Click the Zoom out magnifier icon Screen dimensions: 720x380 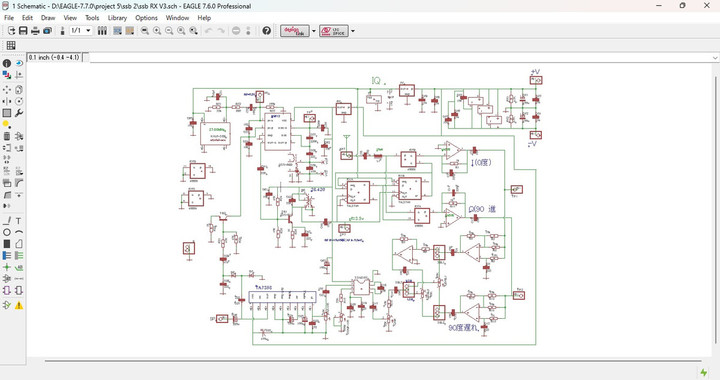pyautogui.click(x=169, y=31)
